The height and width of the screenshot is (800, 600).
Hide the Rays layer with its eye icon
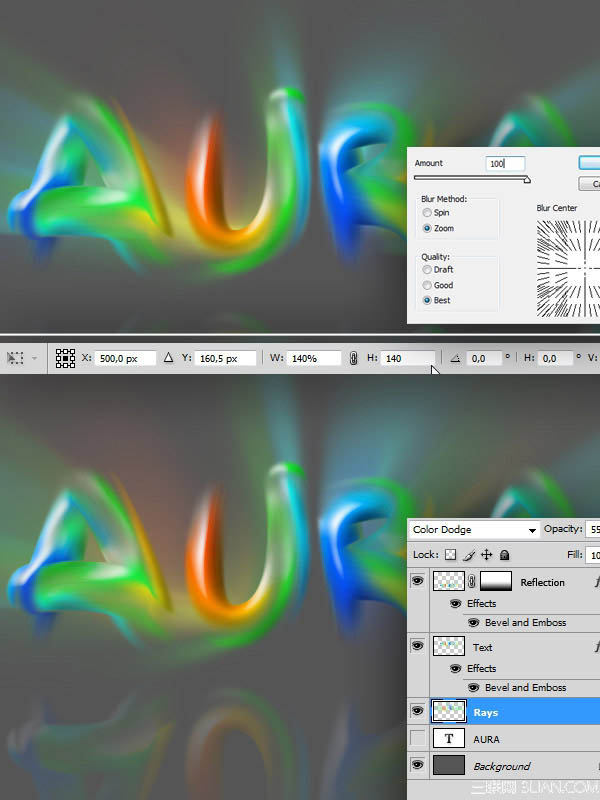click(418, 710)
